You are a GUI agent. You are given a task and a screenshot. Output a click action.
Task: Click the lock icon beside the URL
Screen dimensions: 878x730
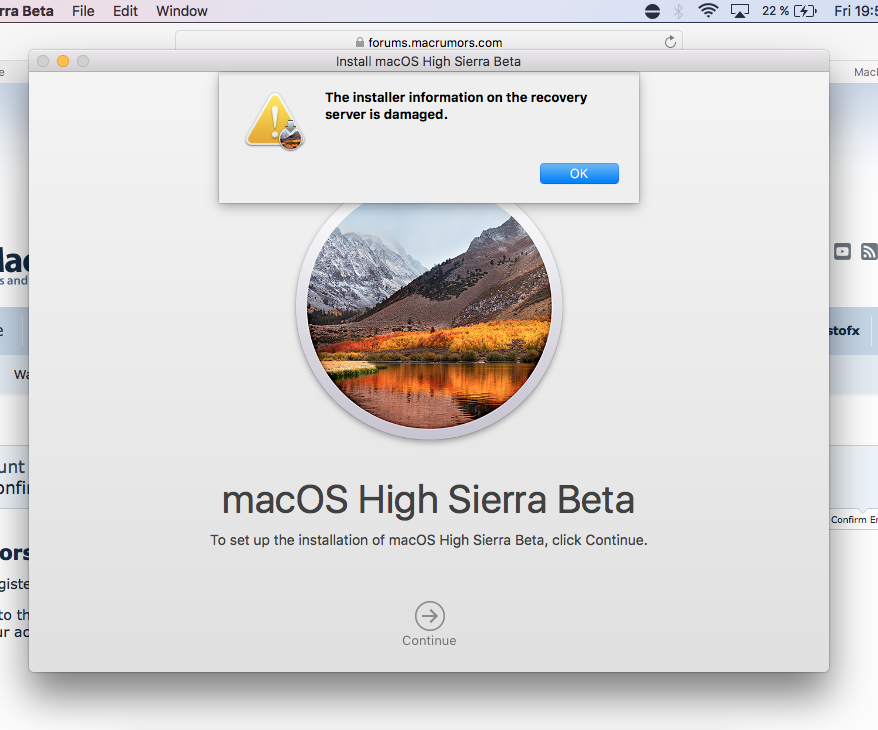click(359, 43)
